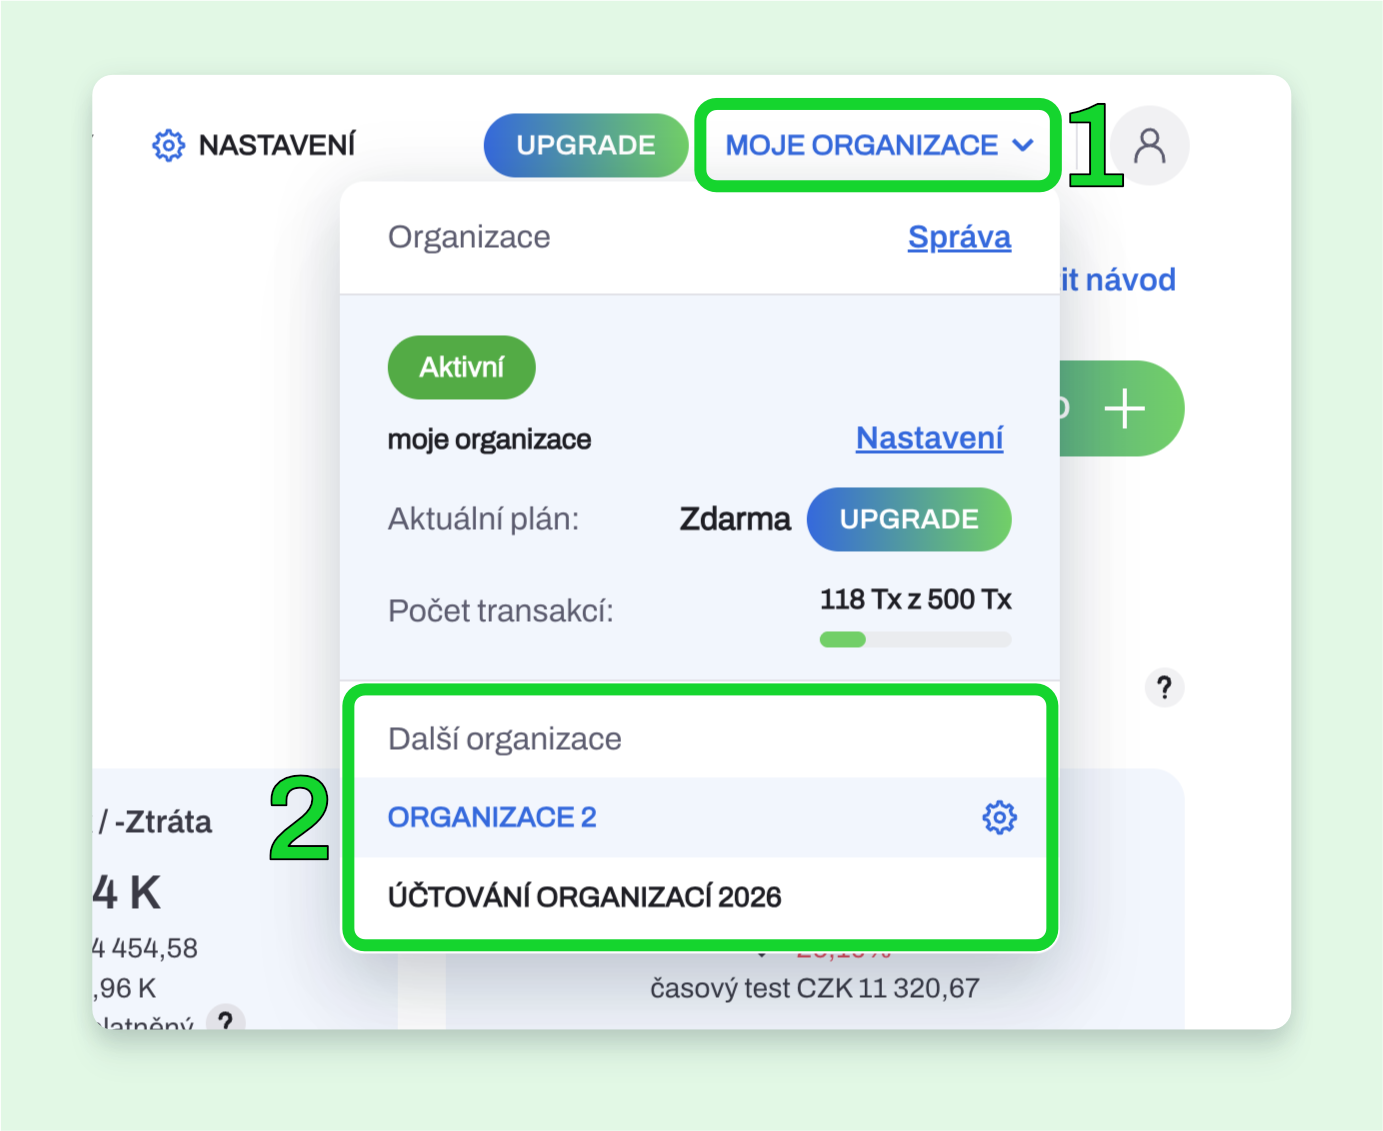Image resolution: width=1383 pixels, height=1131 pixels.
Task: Click the Aktuální plán label
Action: point(483,519)
